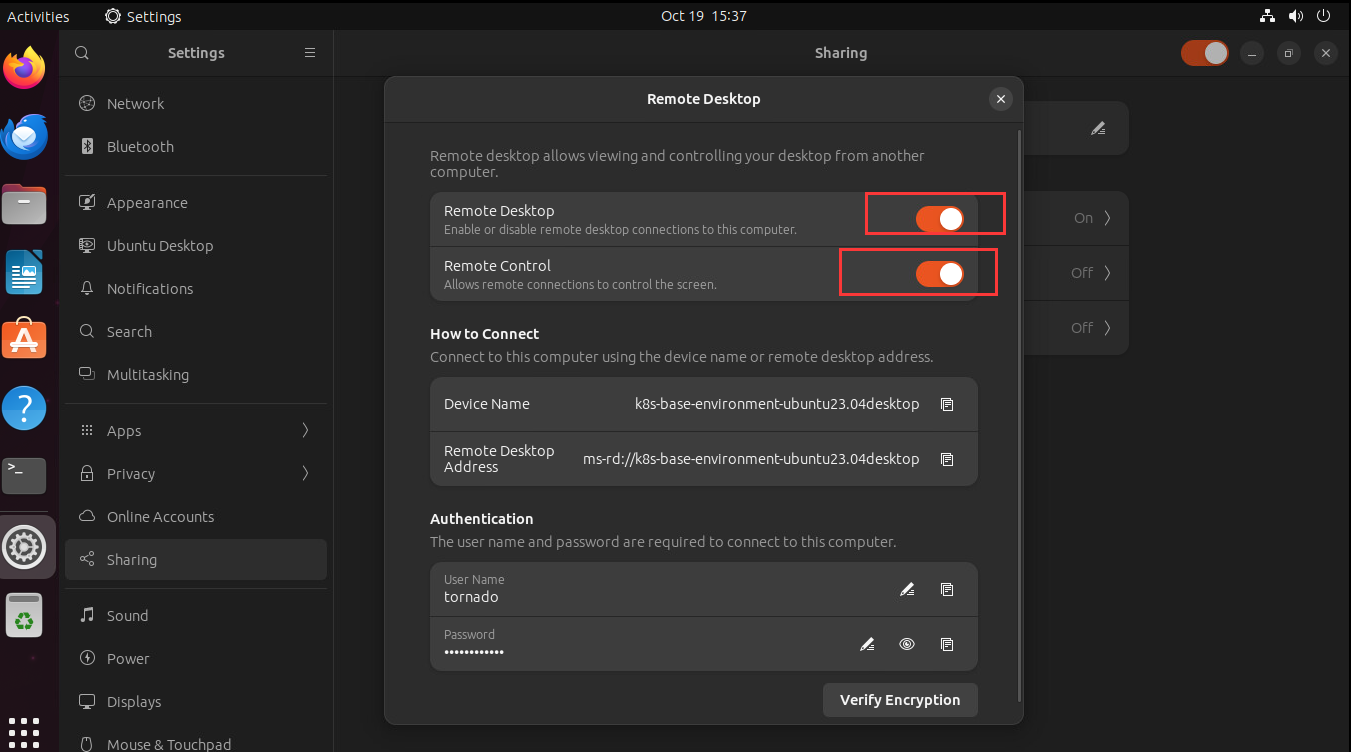This screenshot has width=1351, height=752.
Task: Expand the Privacy section chevron
Action: coord(305,474)
